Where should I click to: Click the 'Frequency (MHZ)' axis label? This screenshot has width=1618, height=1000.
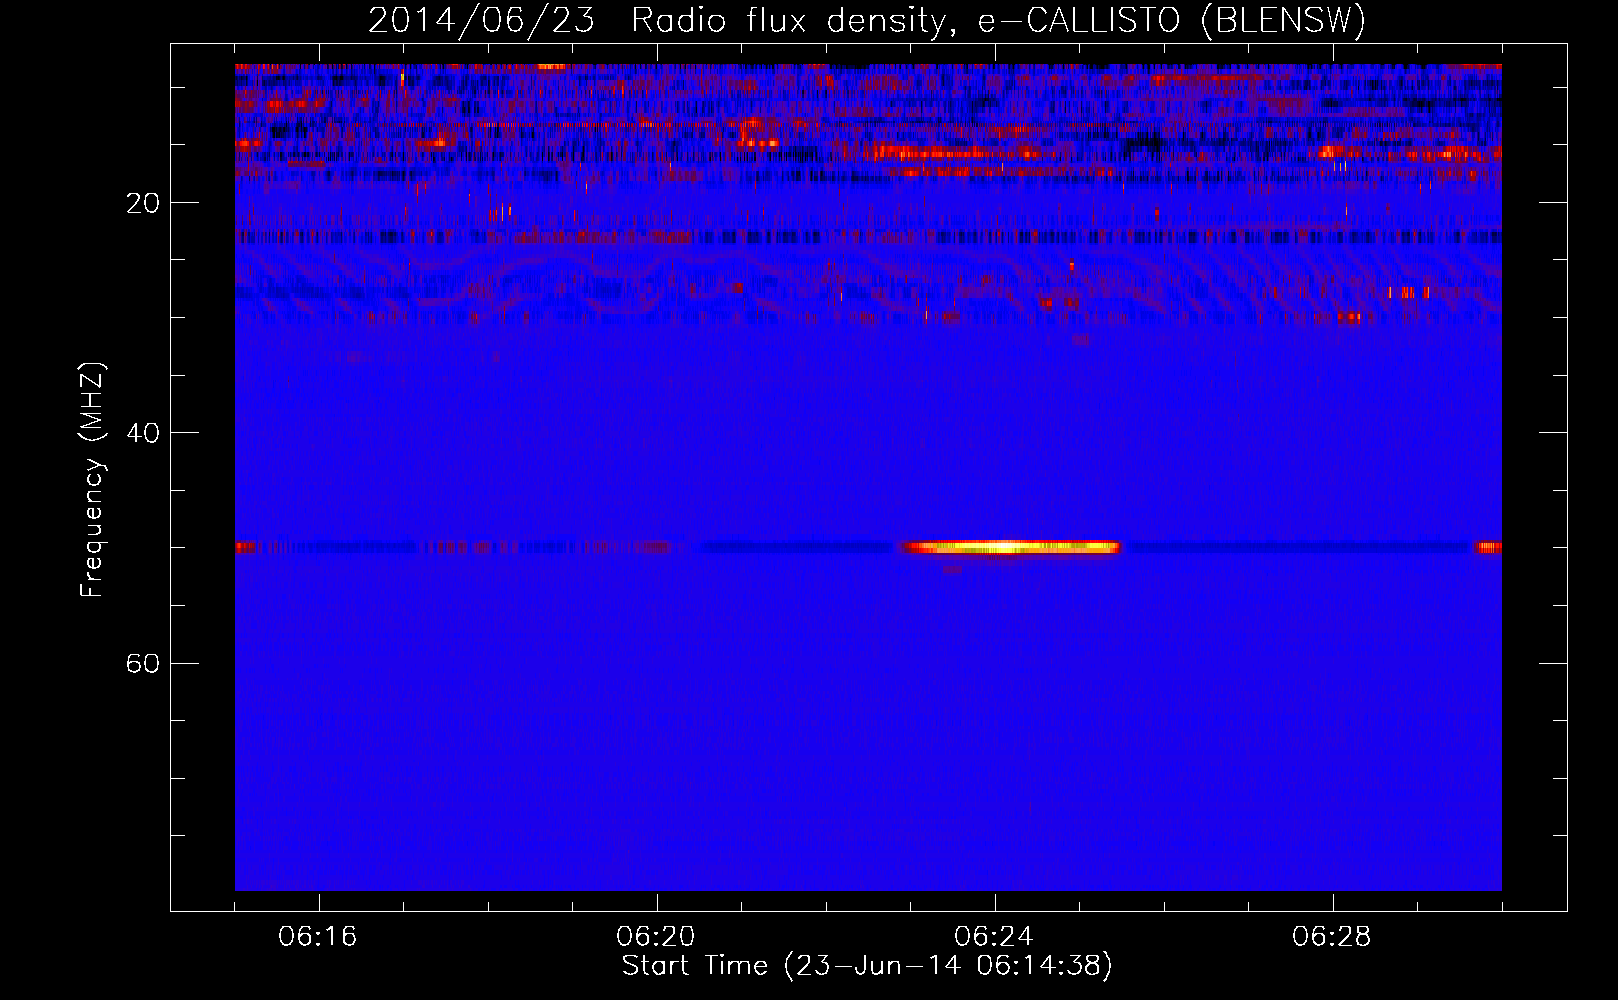92,480
